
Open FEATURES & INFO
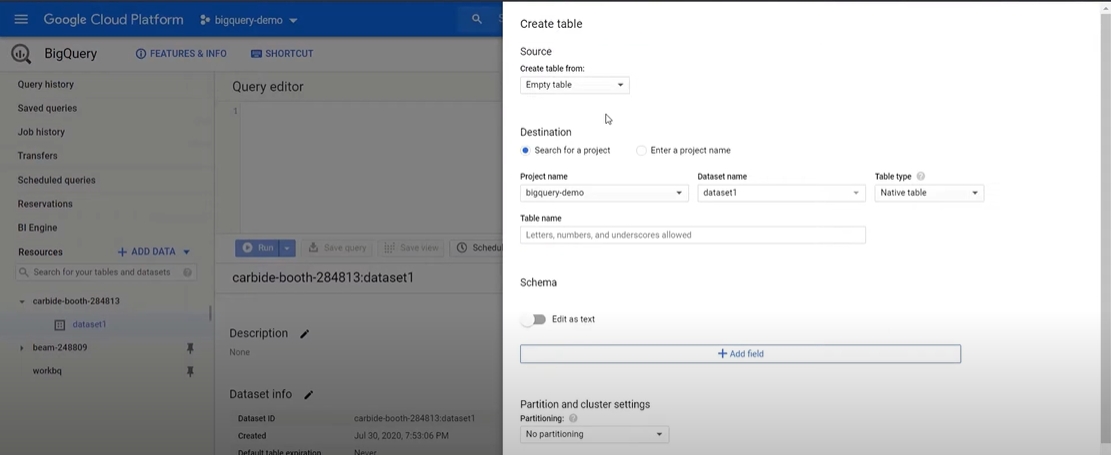coord(181,54)
